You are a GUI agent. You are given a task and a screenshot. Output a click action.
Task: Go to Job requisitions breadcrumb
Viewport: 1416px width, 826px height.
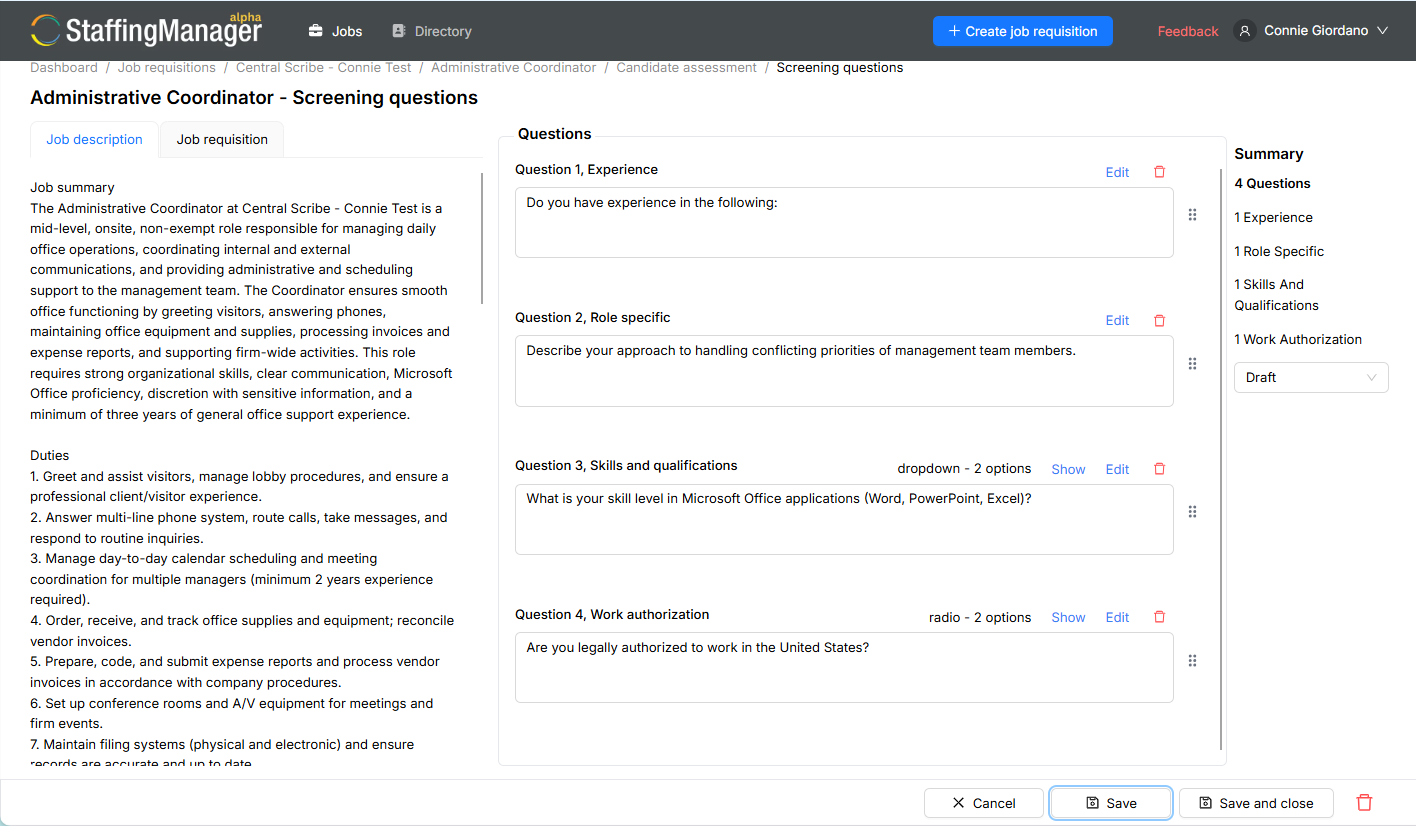coord(167,68)
